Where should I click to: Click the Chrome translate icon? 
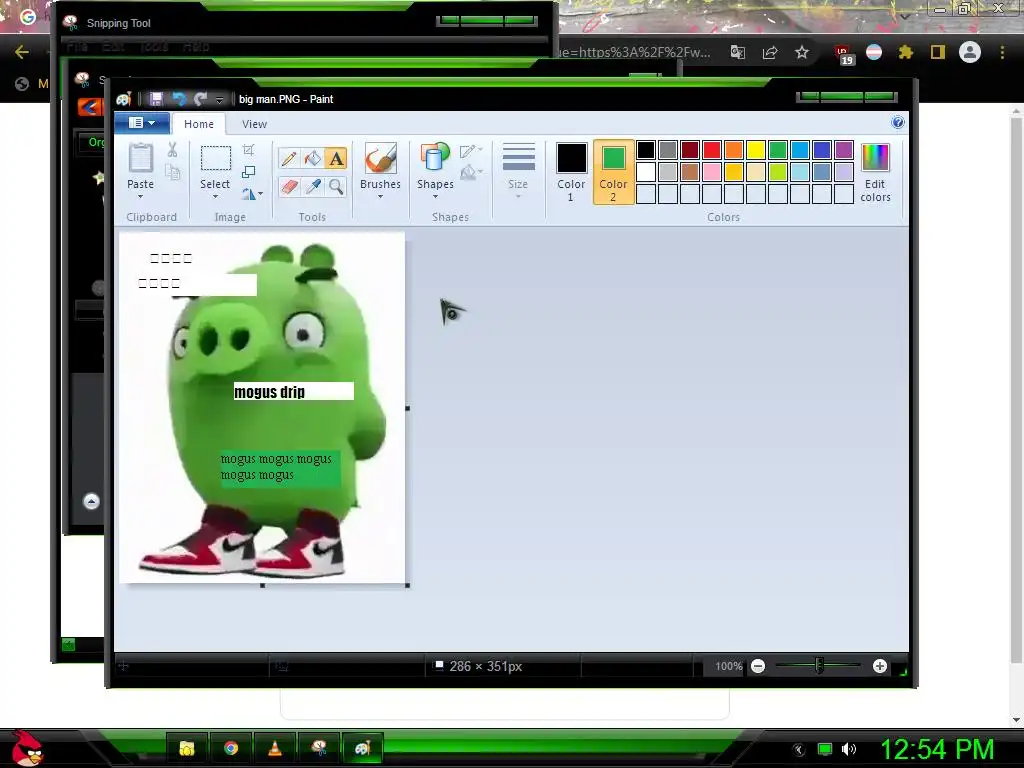(x=738, y=52)
